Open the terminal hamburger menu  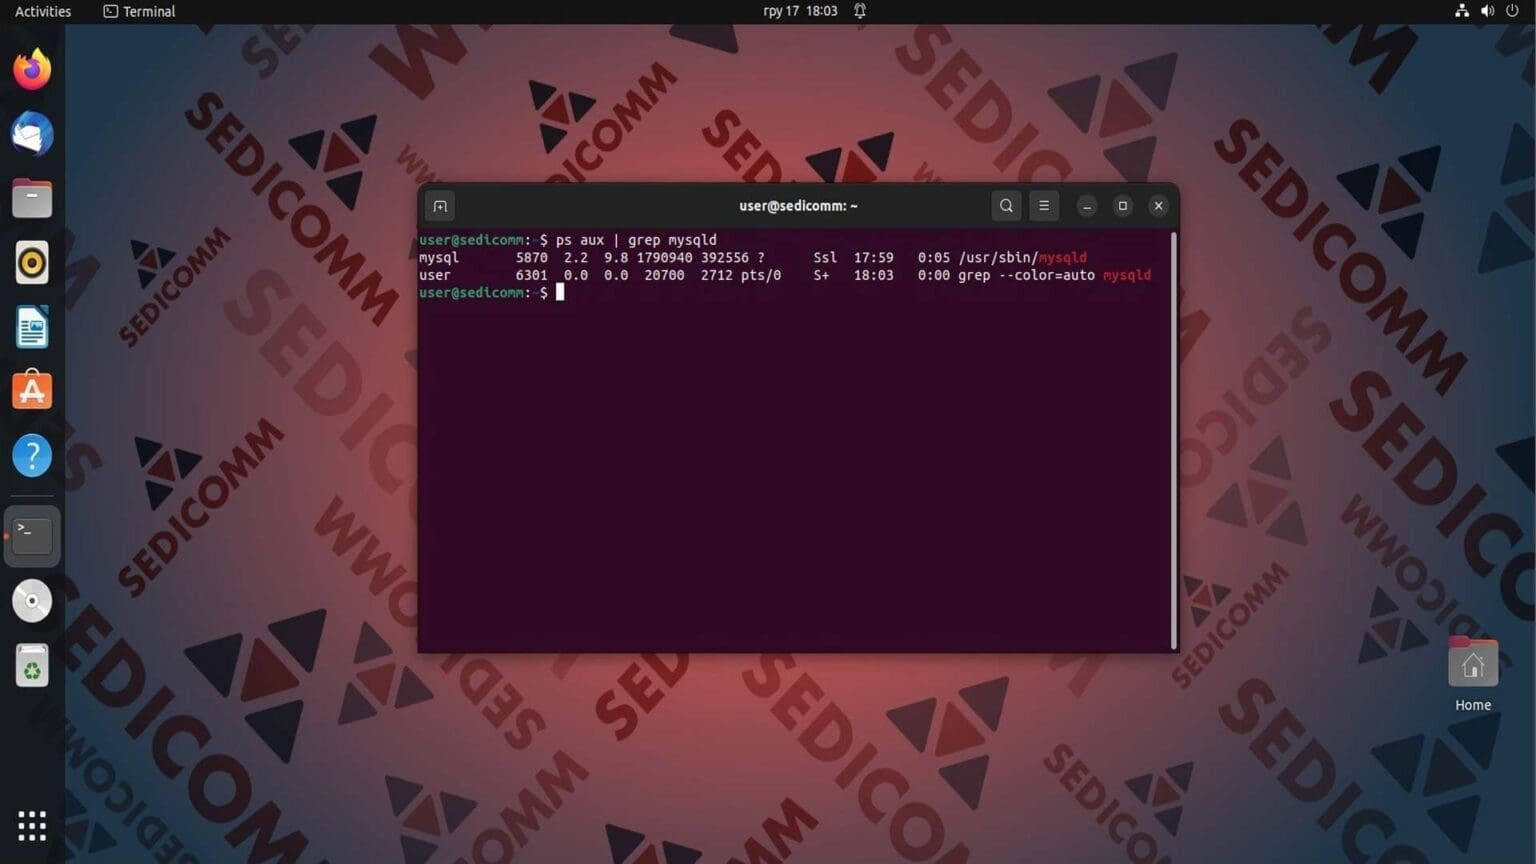[x=1044, y=205]
